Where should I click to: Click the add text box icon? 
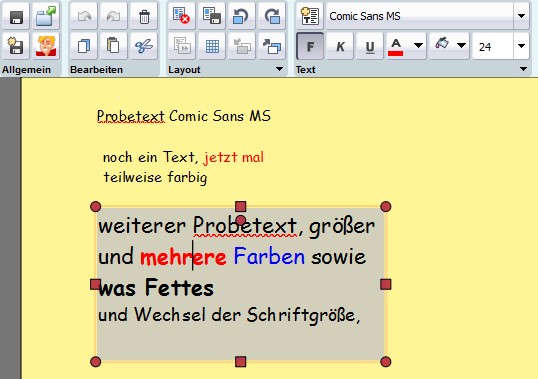(310, 16)
